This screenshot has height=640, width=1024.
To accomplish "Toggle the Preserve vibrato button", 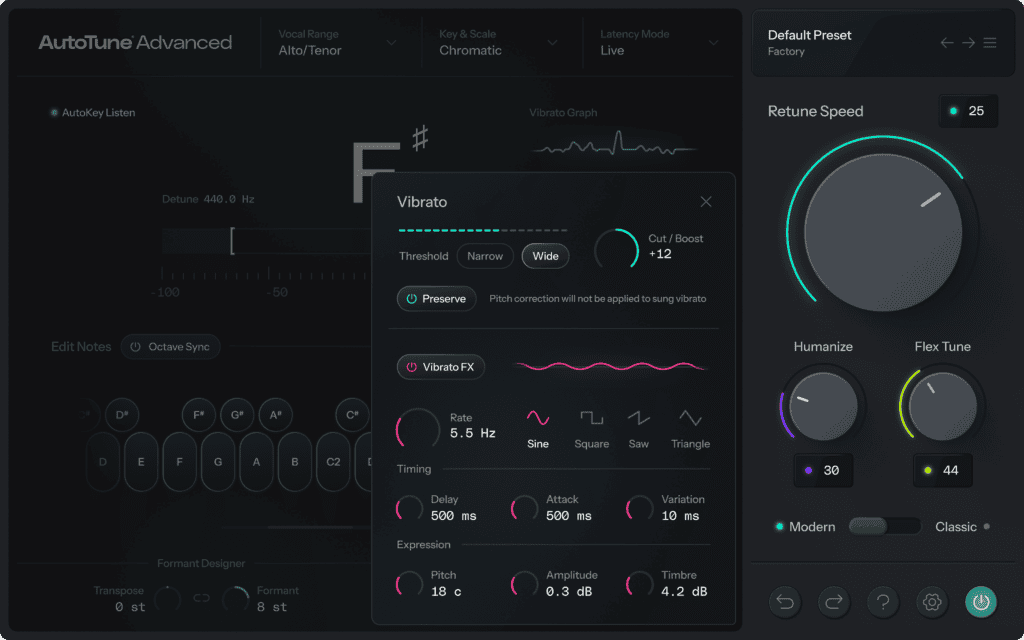I will point(436,299).
